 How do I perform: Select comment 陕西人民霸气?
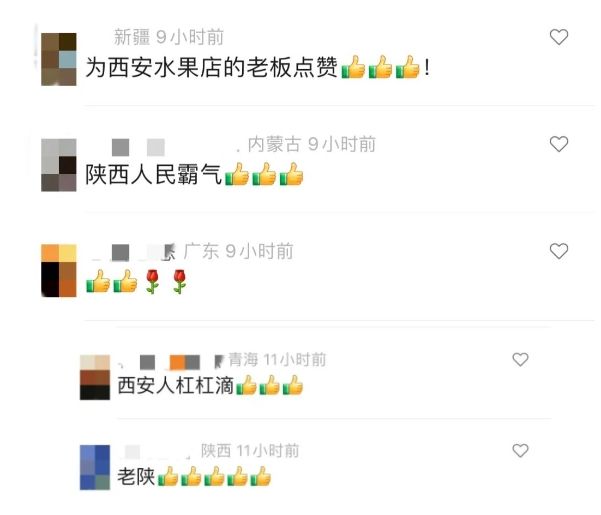click(194, 175)
